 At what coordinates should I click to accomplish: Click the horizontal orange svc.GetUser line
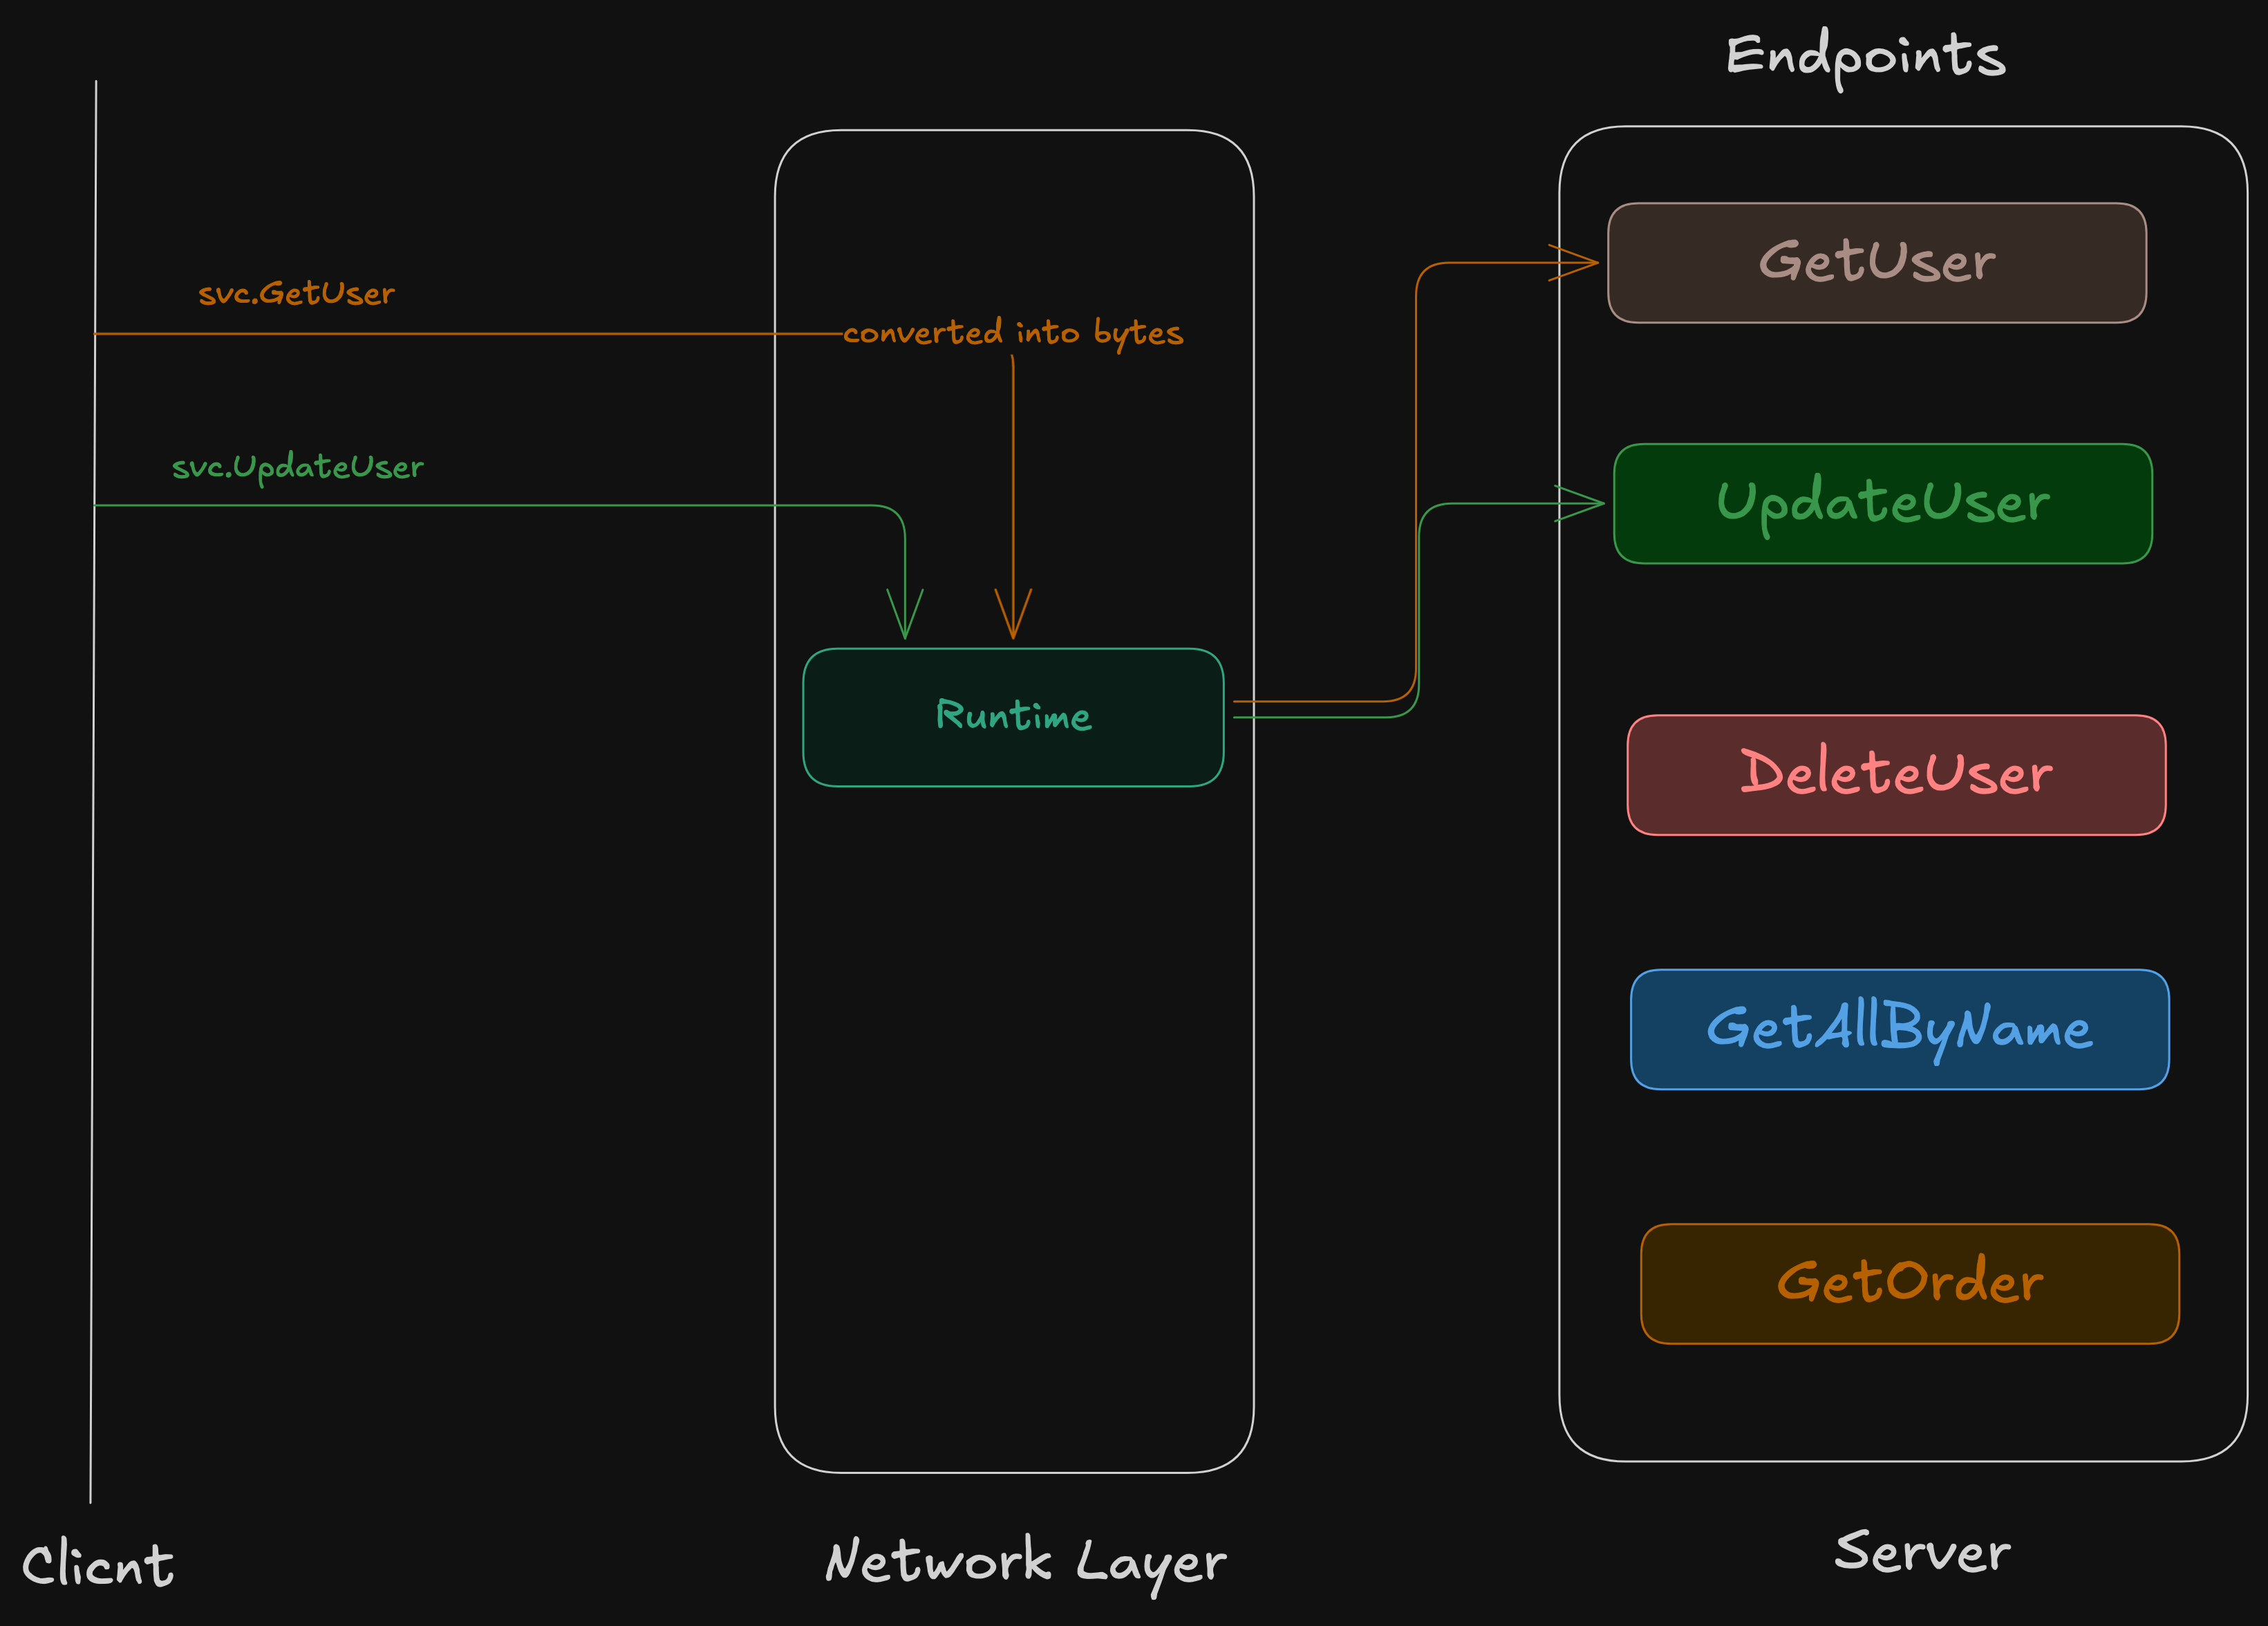450,333
